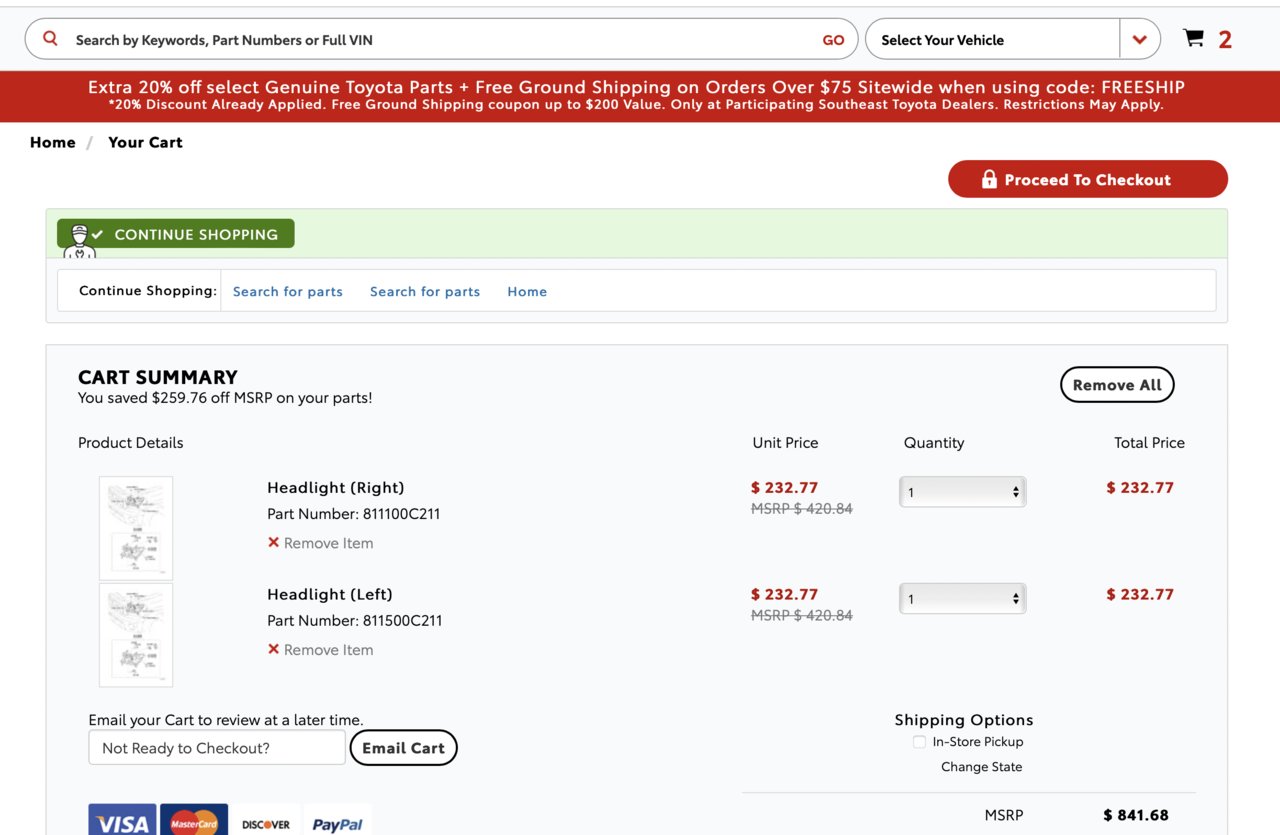Click the keyword search input field
Viewport: 1280px width, 835px height.
coord(442,40)
